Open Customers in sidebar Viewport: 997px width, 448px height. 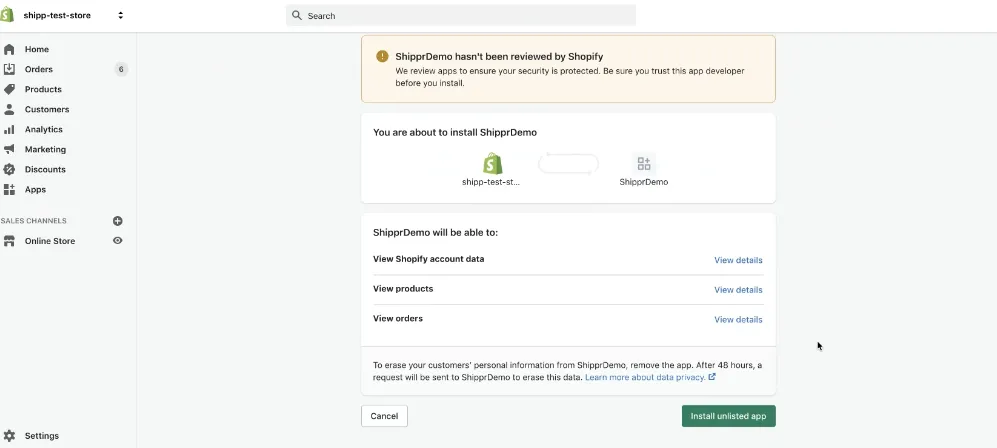coord(47,109)
